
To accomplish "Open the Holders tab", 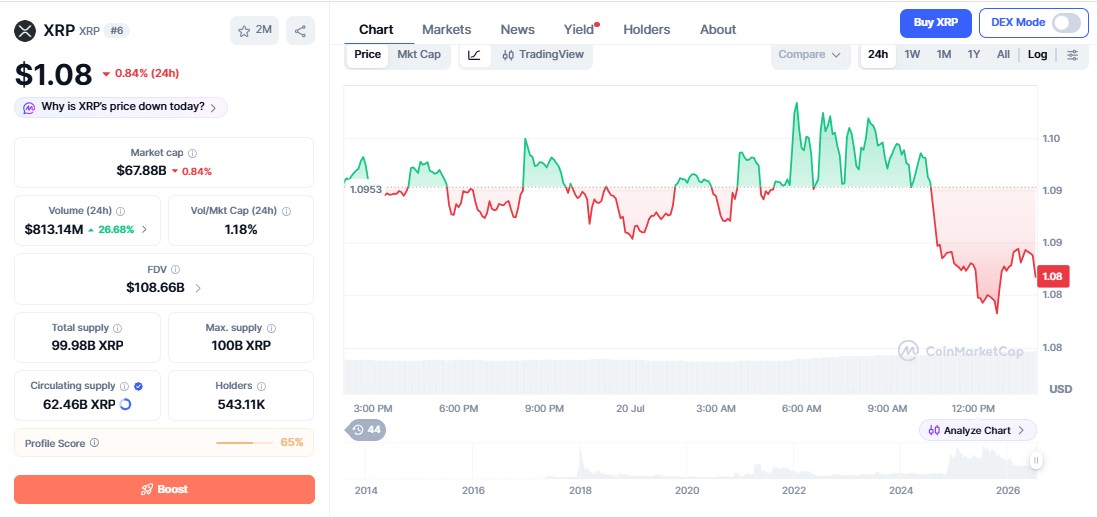I will tap(646, 29).
